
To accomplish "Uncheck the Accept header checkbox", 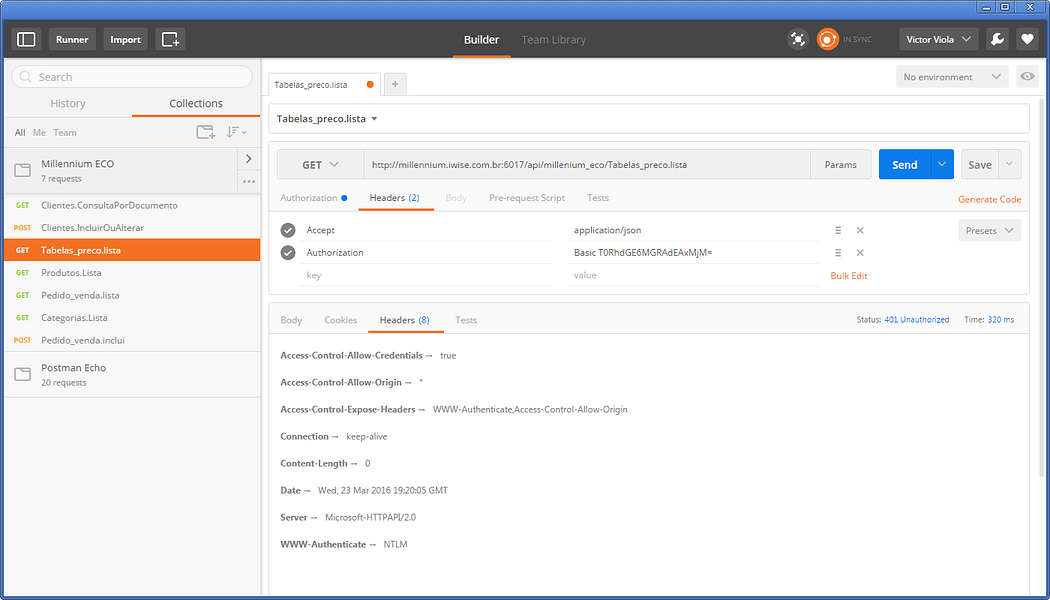I will pos(288,230).
